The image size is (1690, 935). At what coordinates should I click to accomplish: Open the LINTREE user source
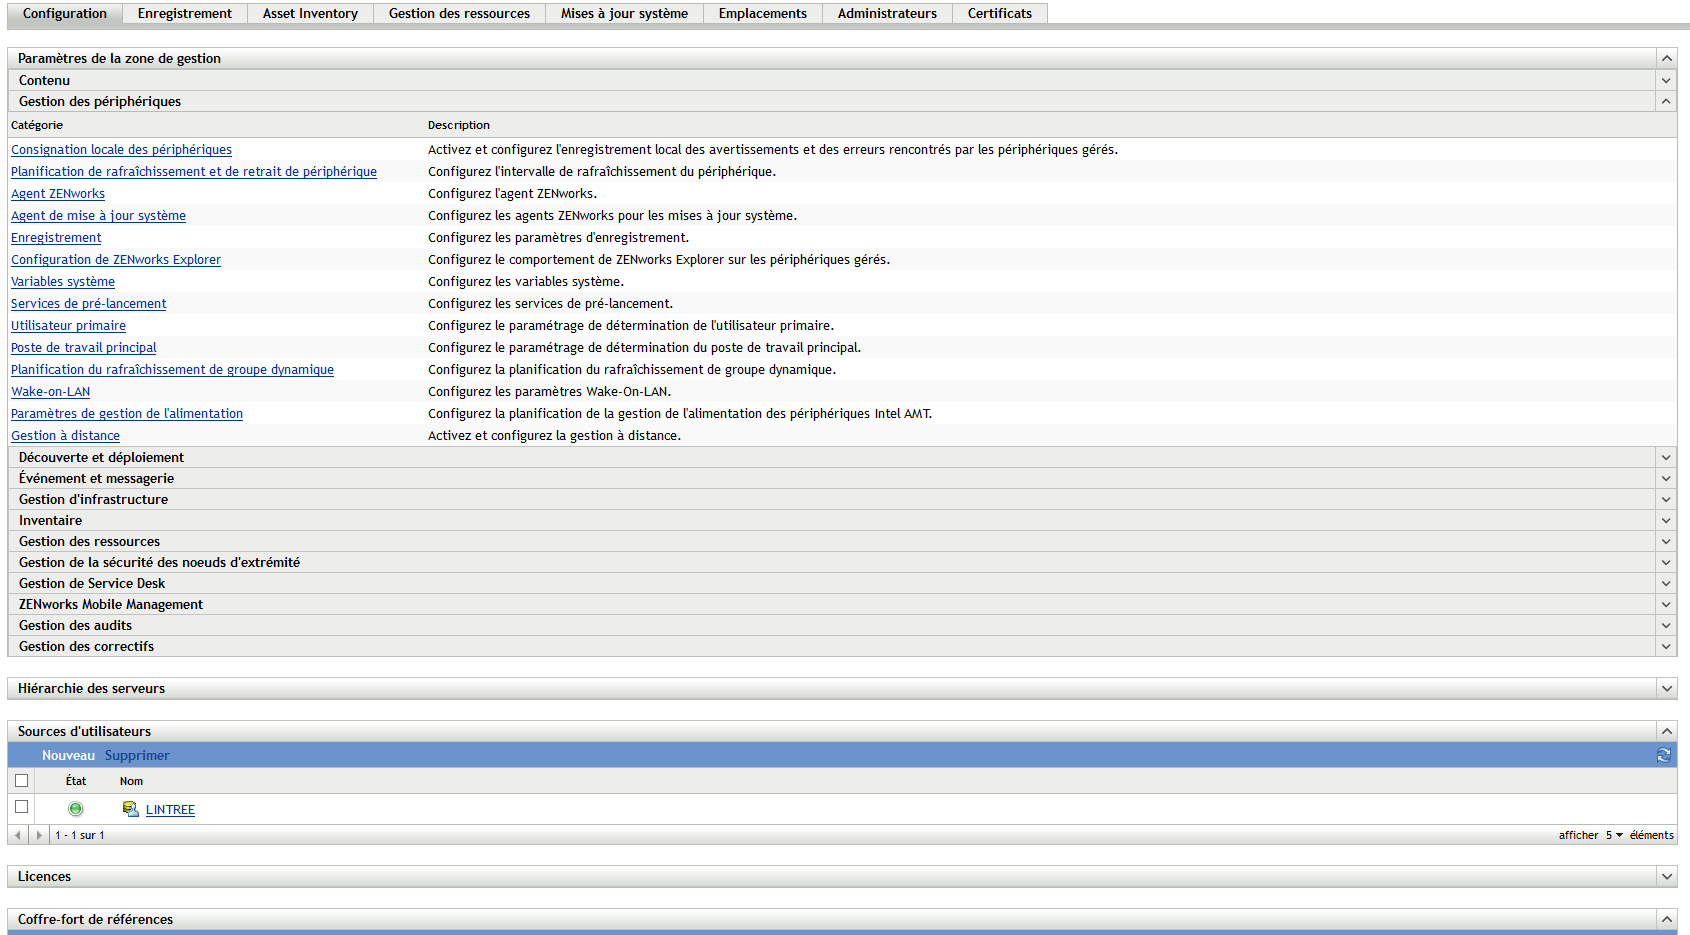click(170, 809)
